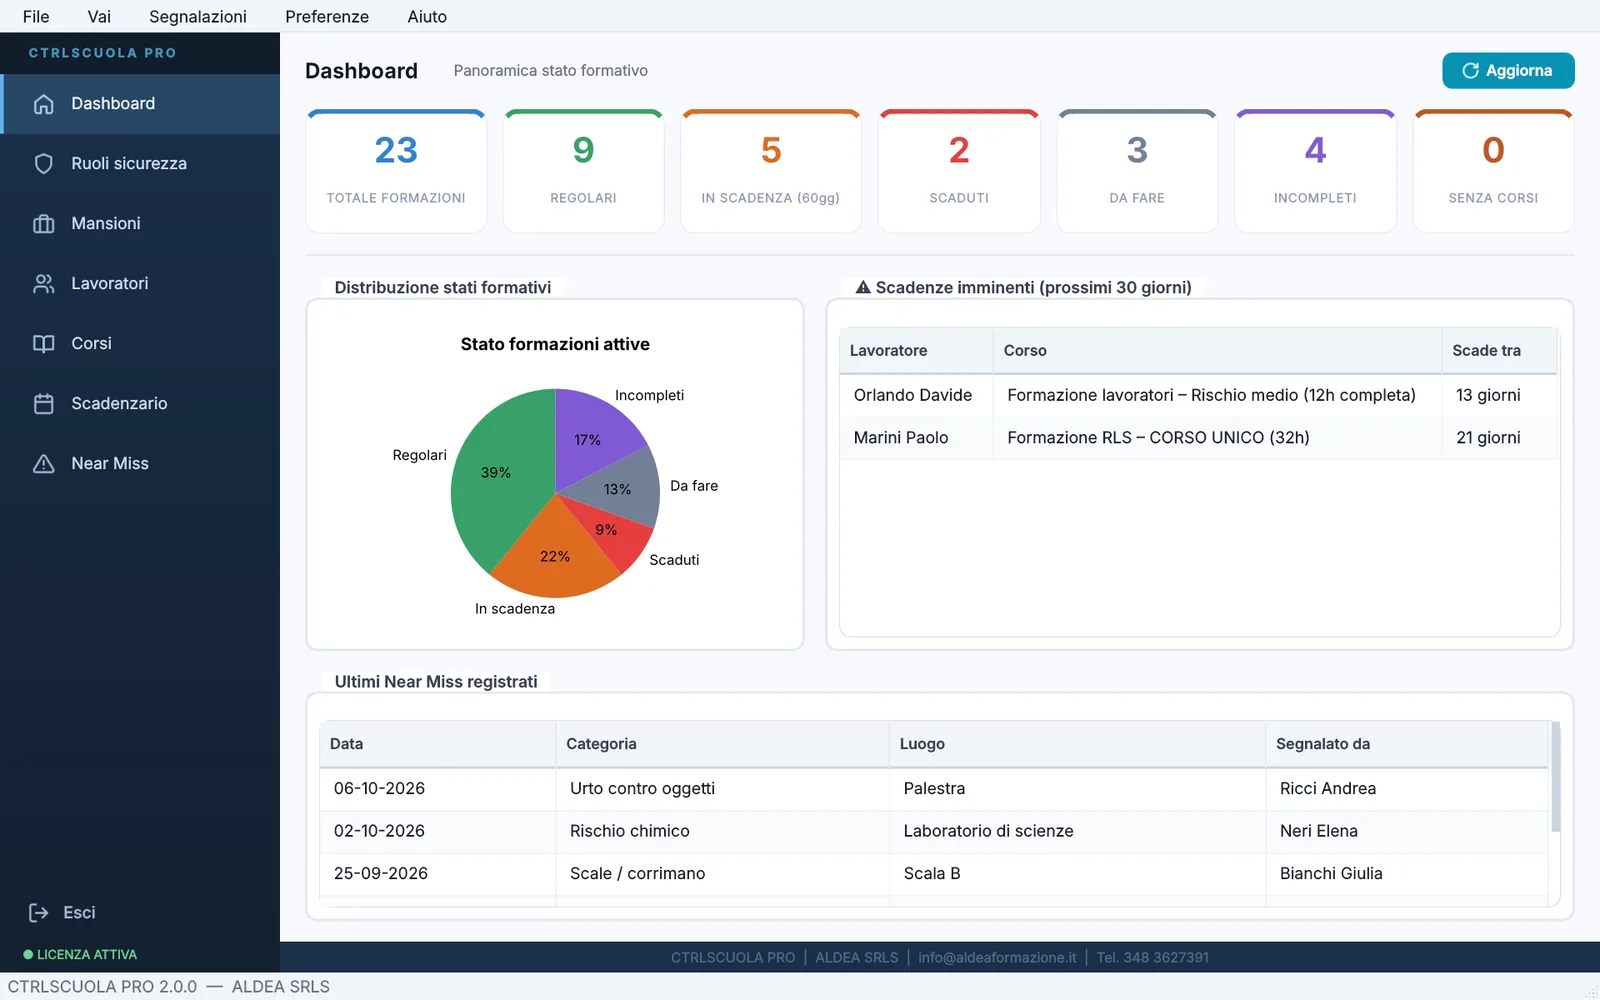Click the Neri Elena reporter cell
The width and height of the screenshot is (1600, 1000).
tap(1407, 831)
